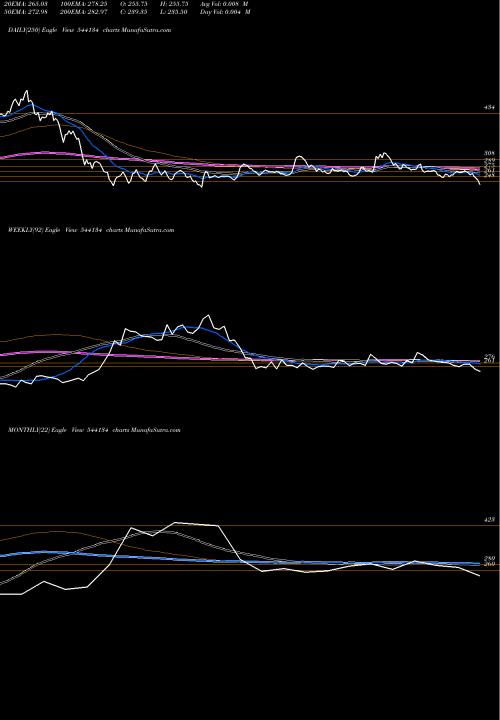Click the close price 'C:' value
The image size is (500, 720).
click(x=135, y=12)
